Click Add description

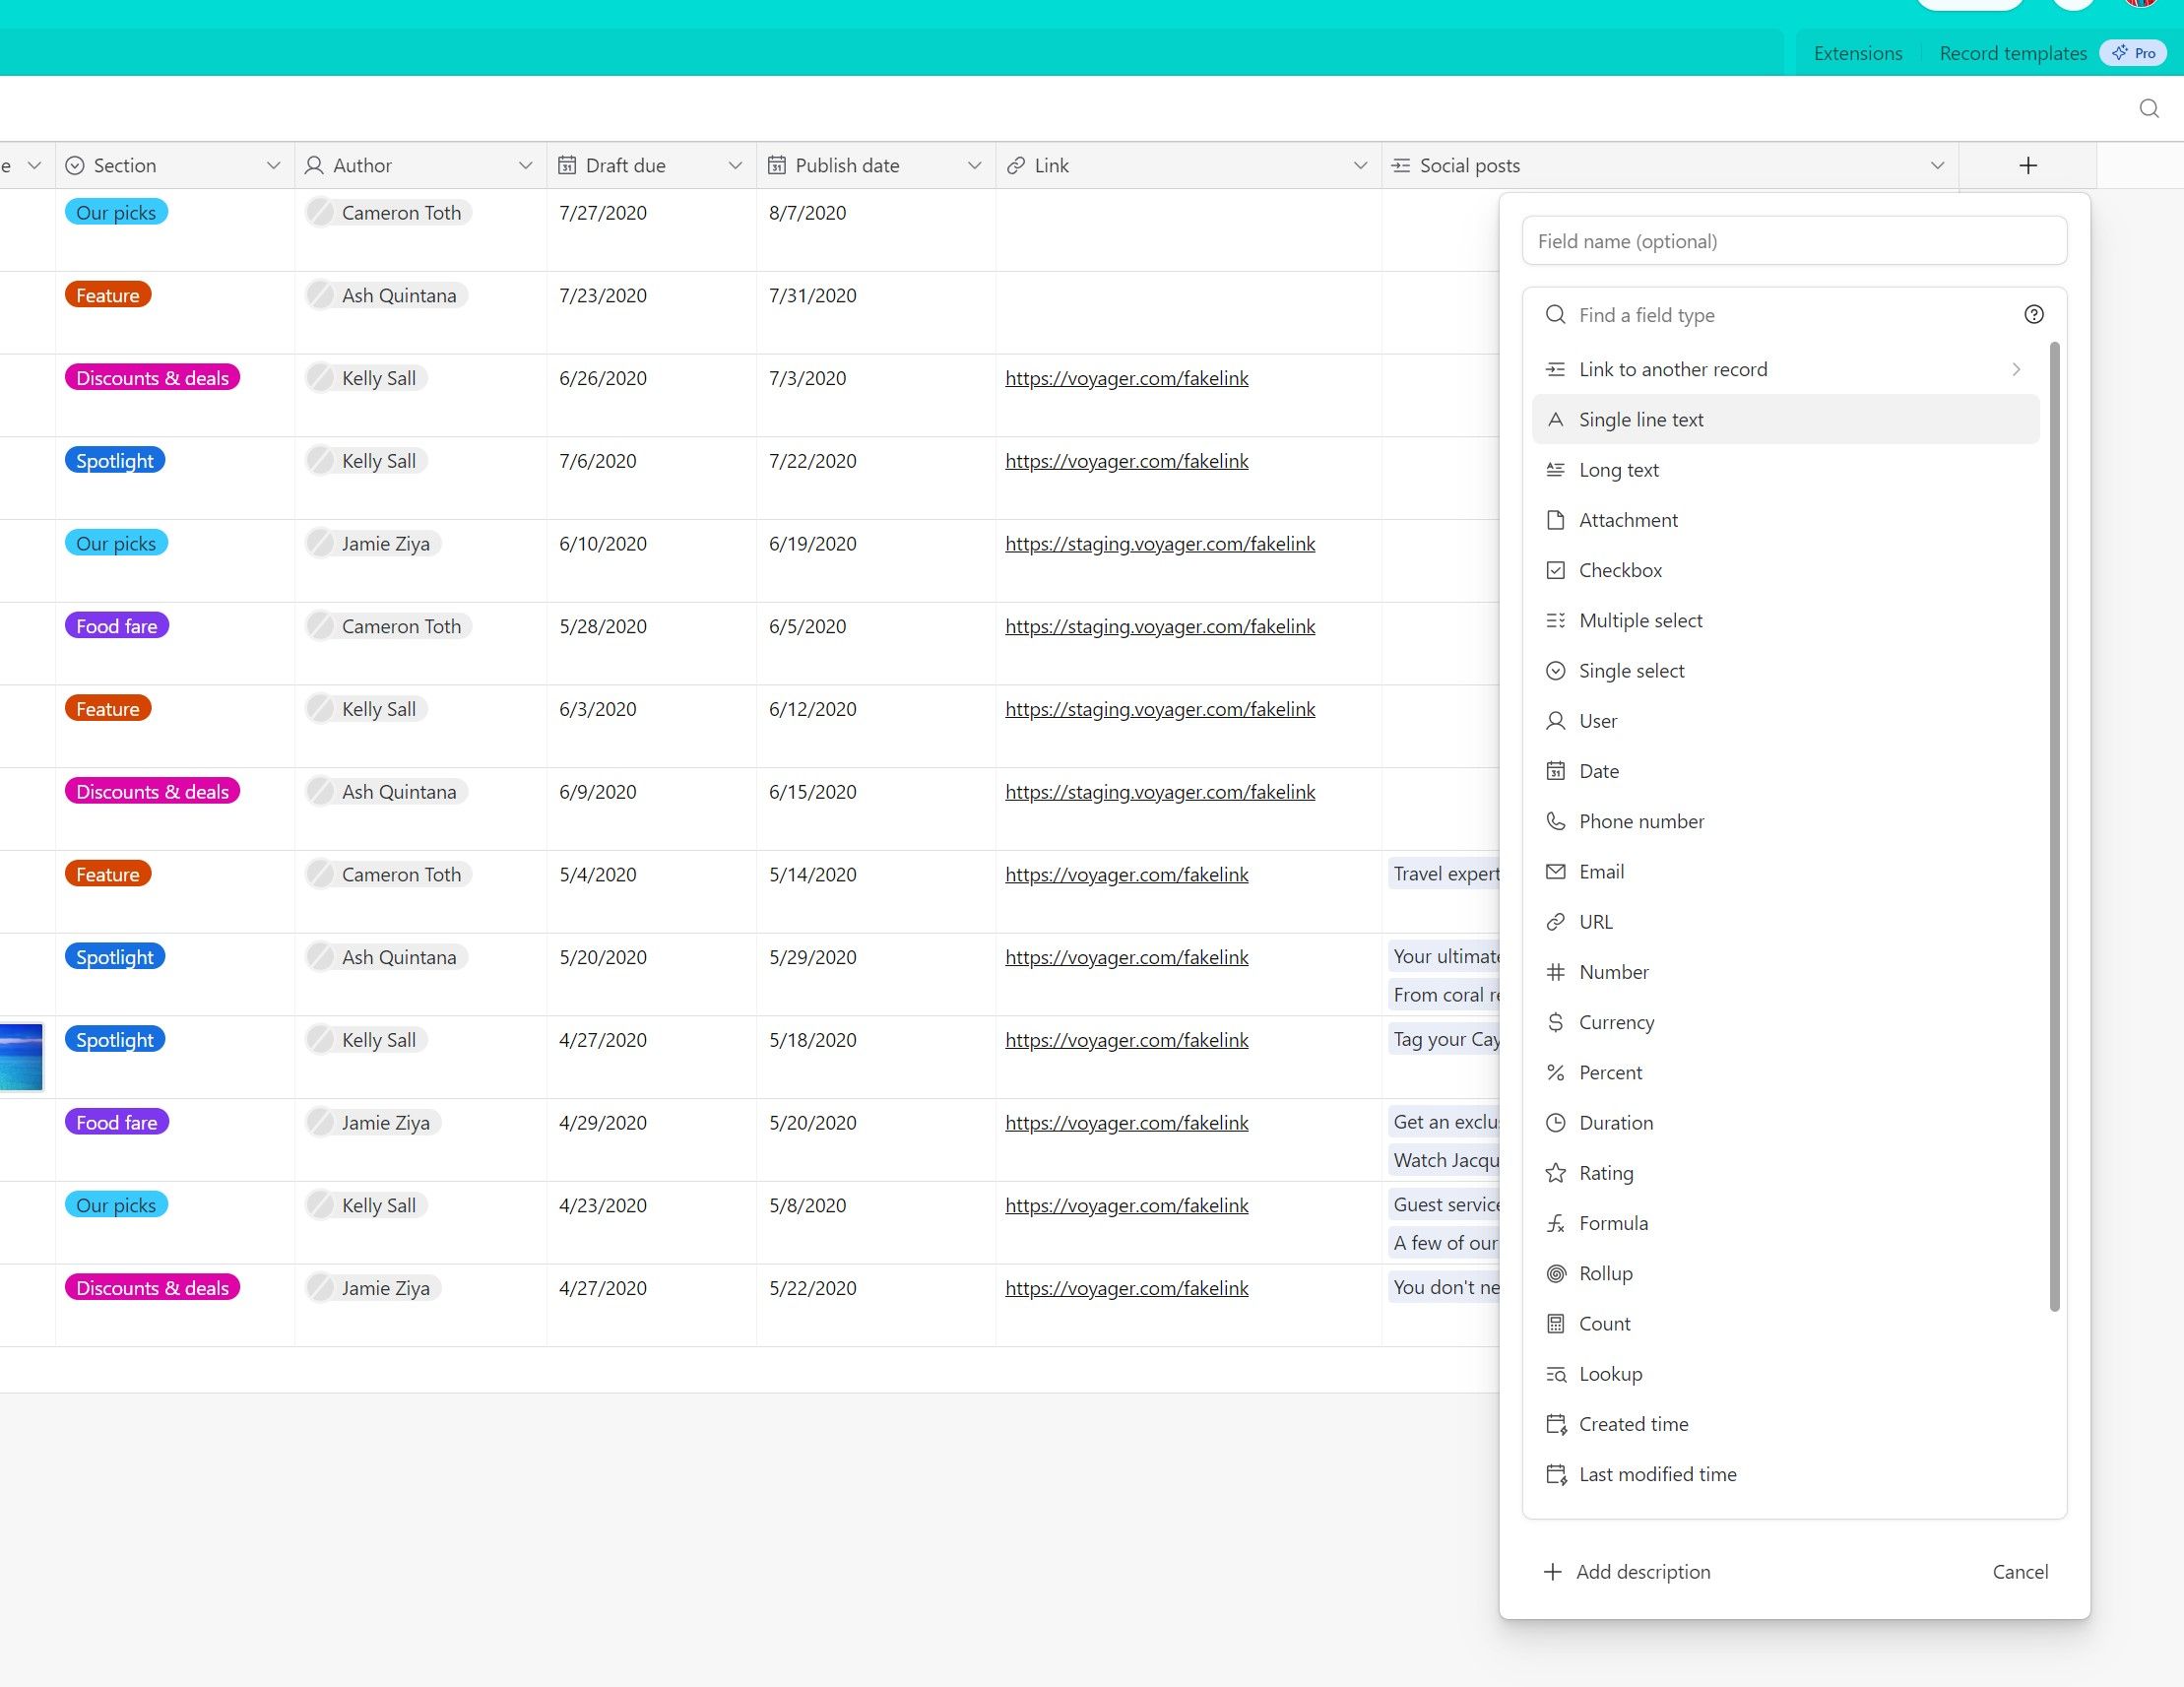click(x=1643, y=1571)
